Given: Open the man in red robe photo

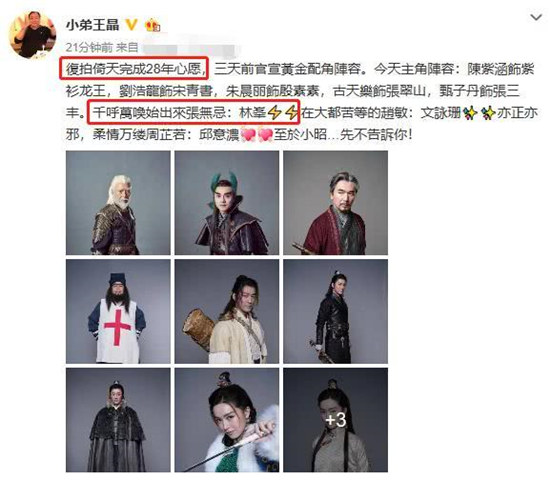Looking at the screenshot, I should 336,203.
